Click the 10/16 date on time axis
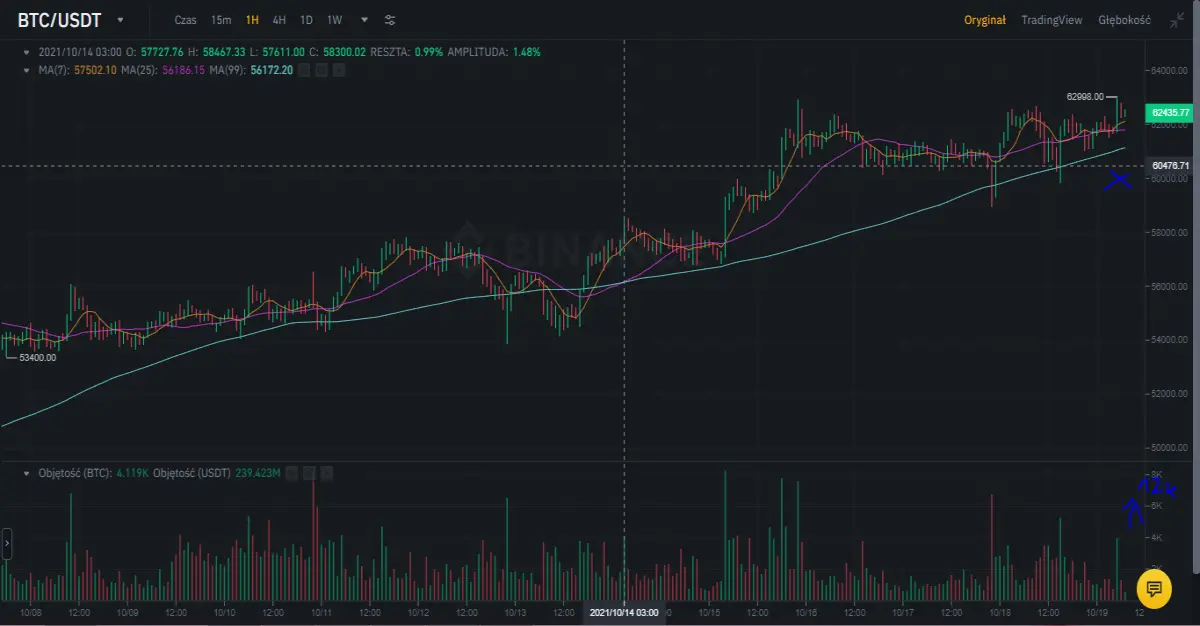The image size is (1200, 626). (x=806, y=611)
